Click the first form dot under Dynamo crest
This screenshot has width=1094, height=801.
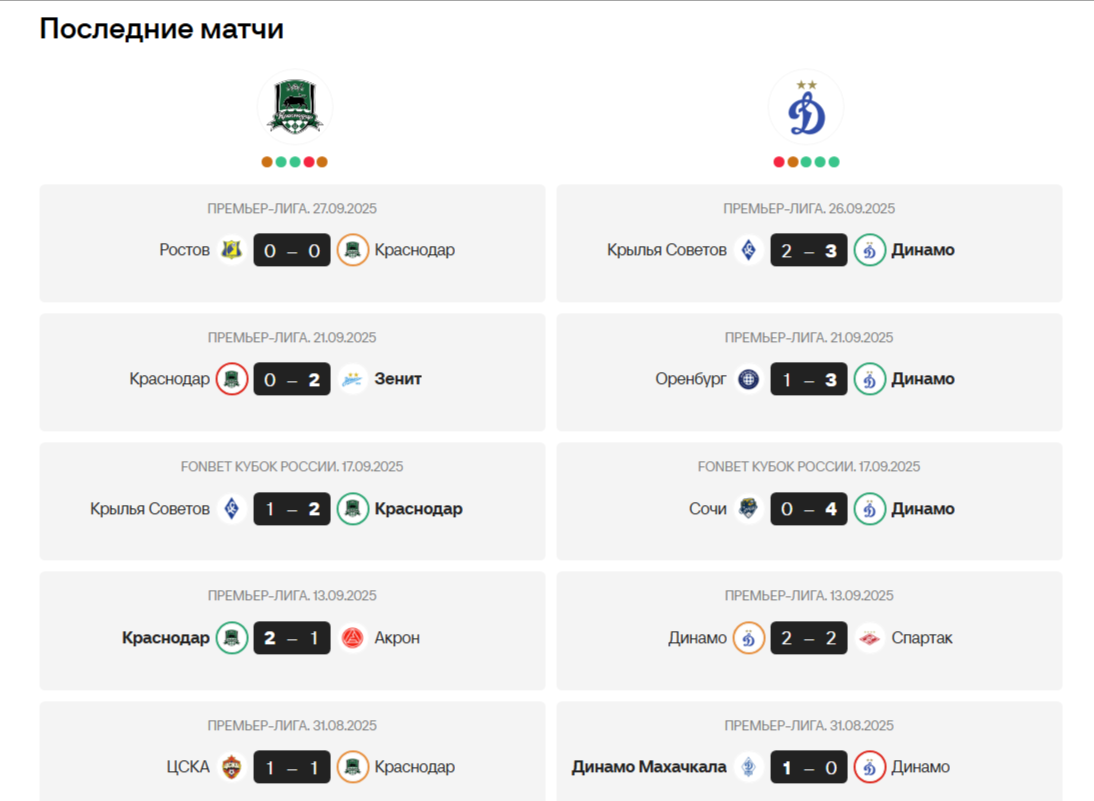pyautogui.click(x=779, y=162)
